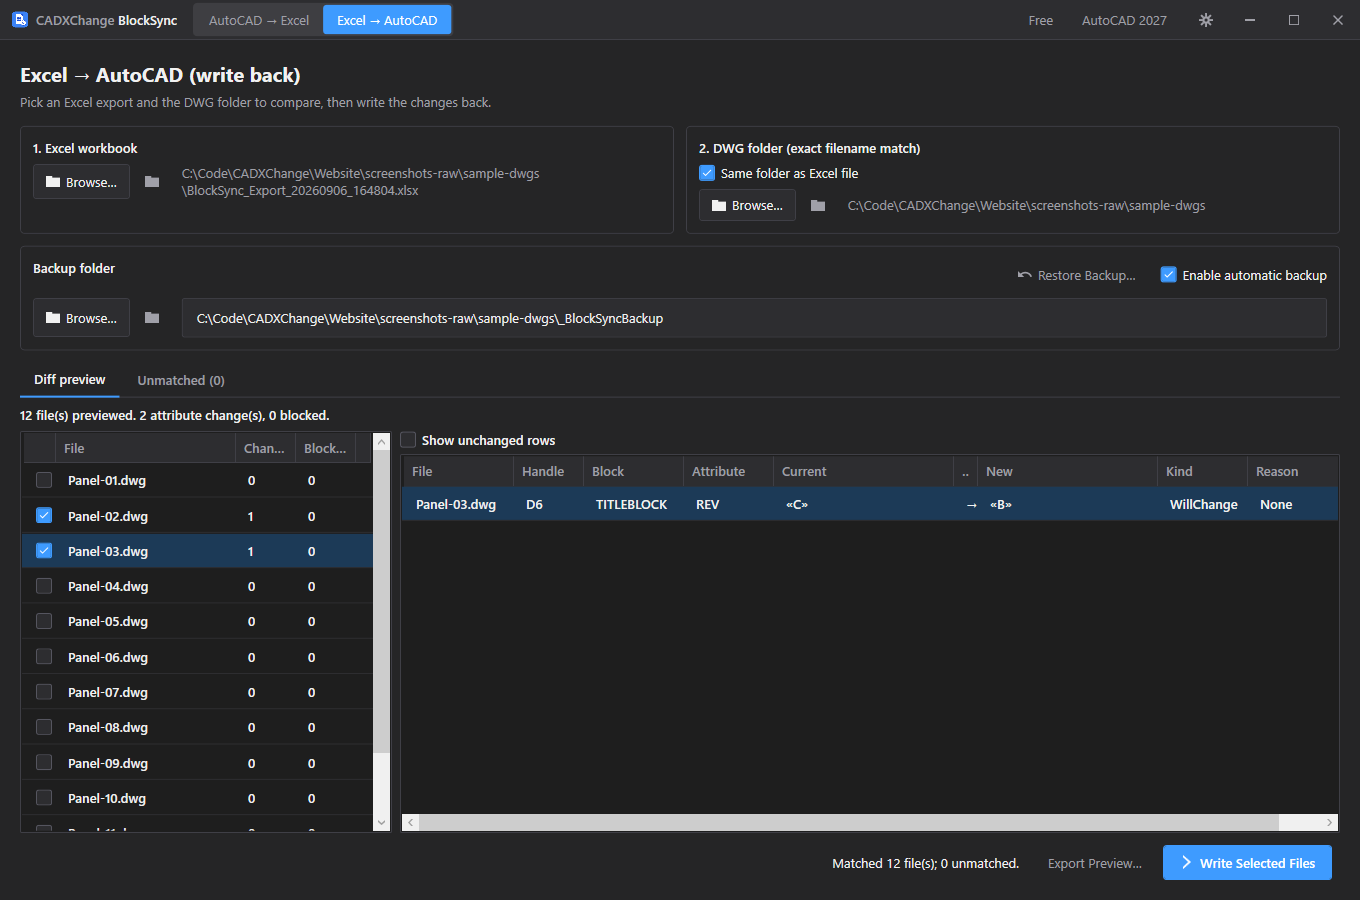The height and width of the screenshot is (900, 1360).
Task: Click the file list vertical scrollbar thumb
Action: pos(381,601)
